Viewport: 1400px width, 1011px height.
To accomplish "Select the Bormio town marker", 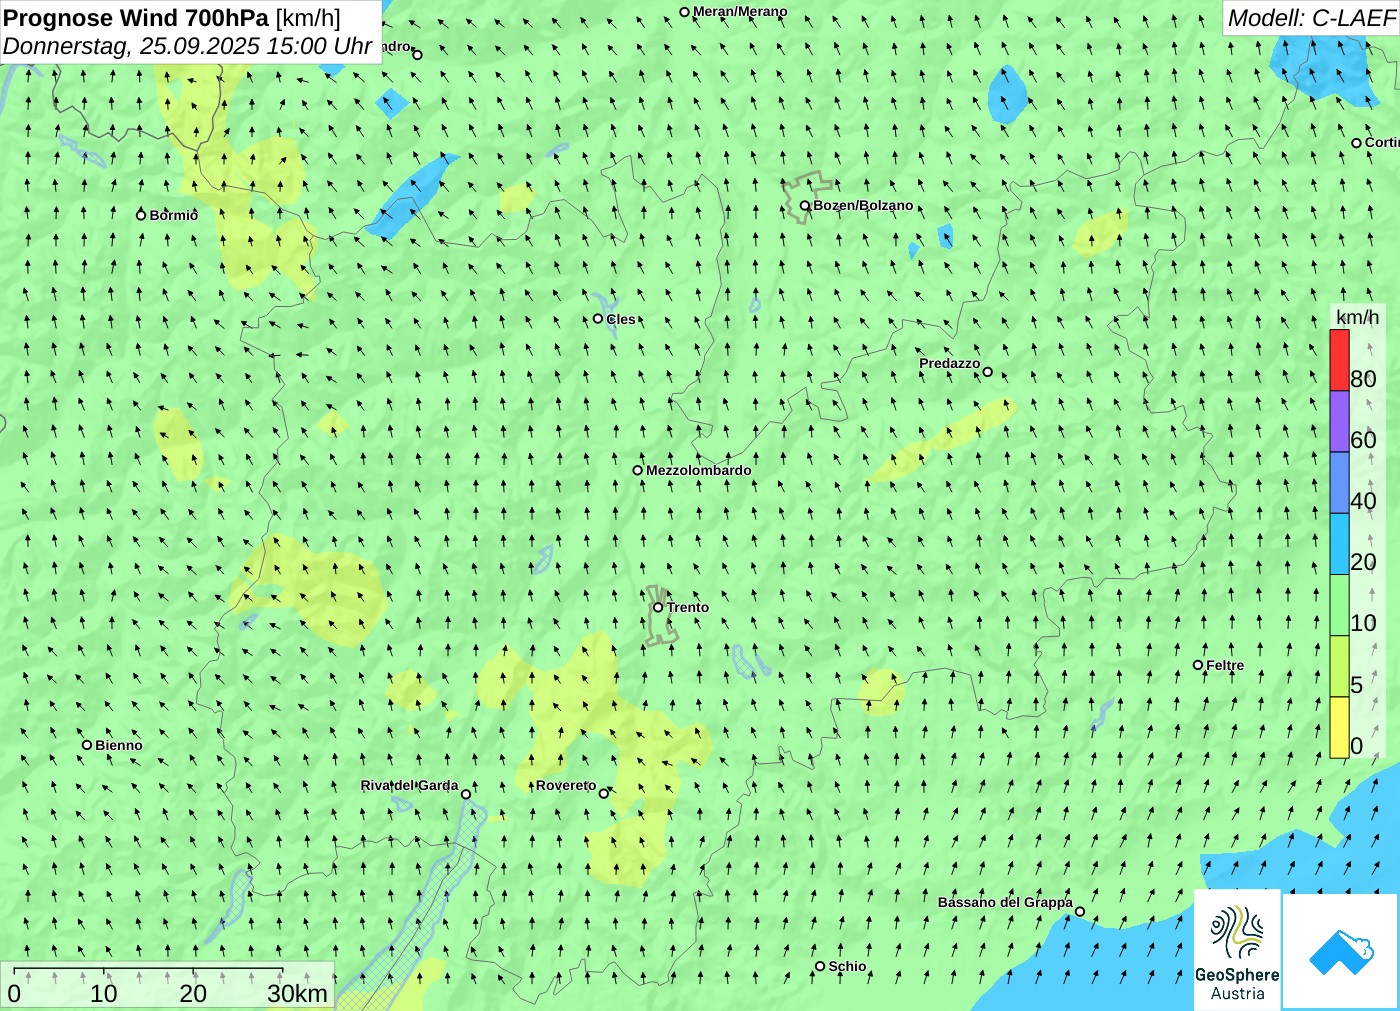I will 141,215.
